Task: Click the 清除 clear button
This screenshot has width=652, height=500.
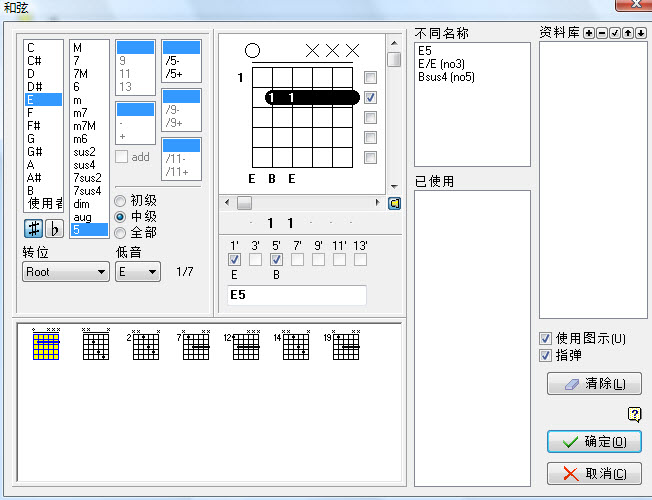Action: point(594,384)
